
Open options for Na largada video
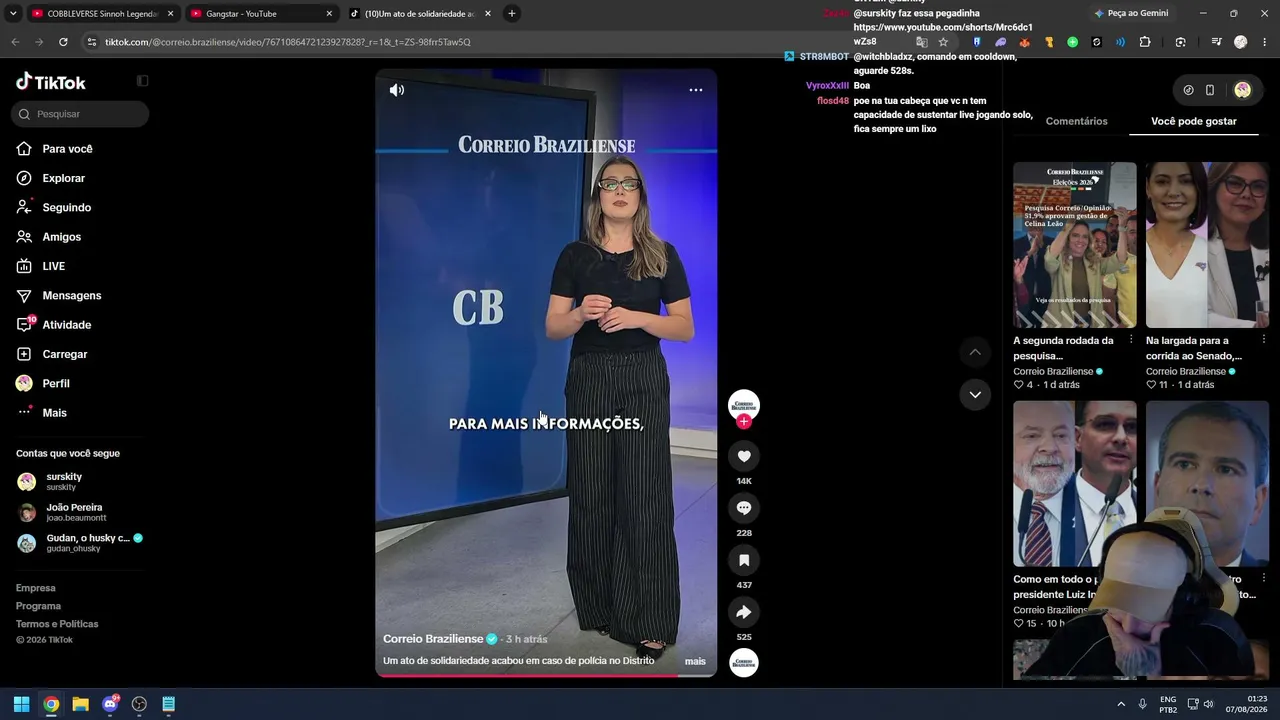click(1263, 340)
